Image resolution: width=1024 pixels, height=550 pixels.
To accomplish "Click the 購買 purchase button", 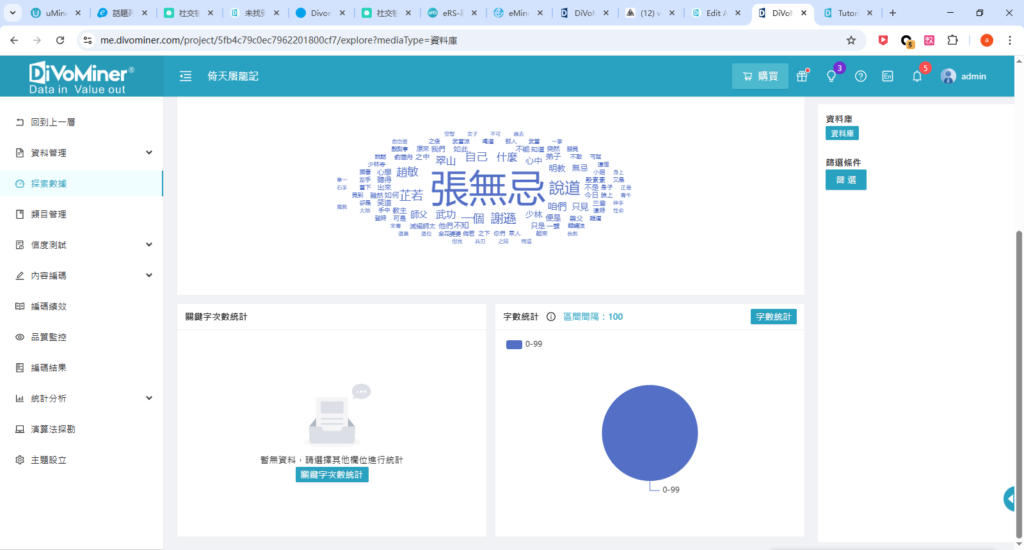I will tap(759, 76).
